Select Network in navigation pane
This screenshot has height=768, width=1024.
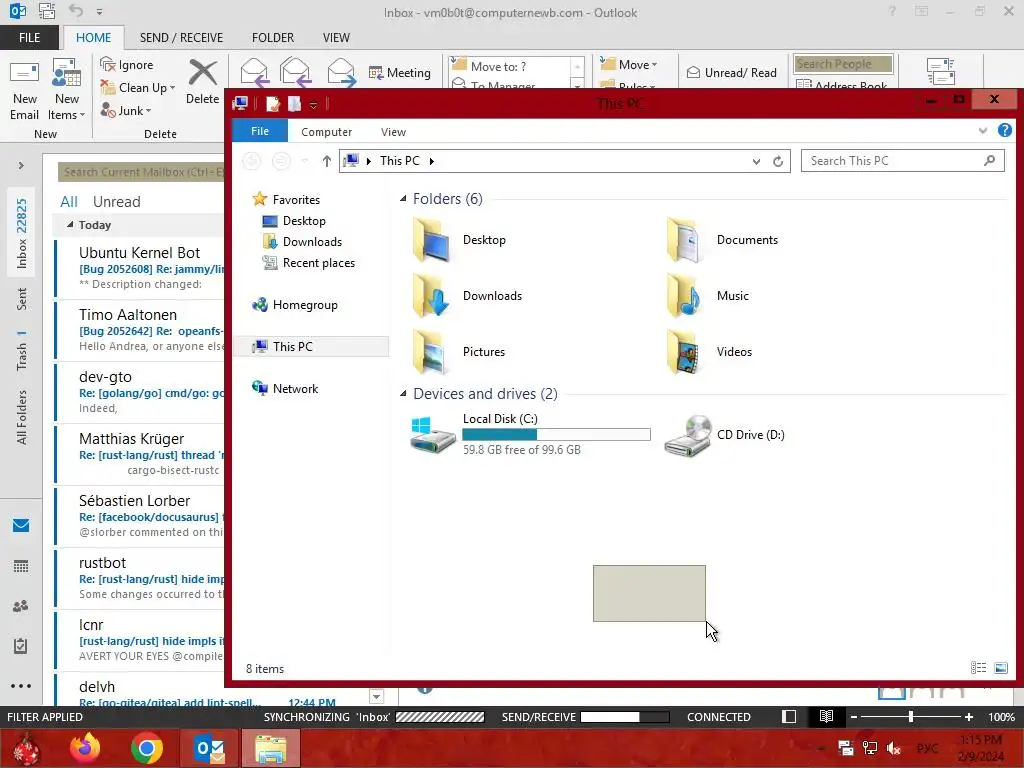coord(285,389)
